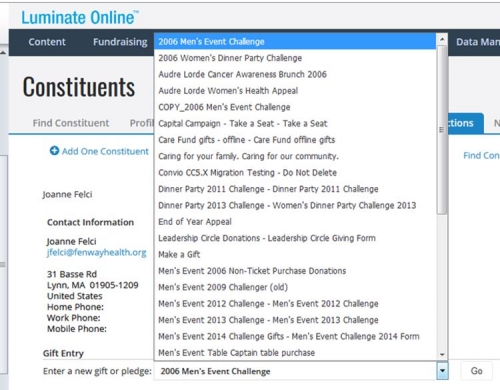The height and width of the screenshot is (390, 500).
Task: Click the dropdown list scroll up arrow
Action: point(442,40)
